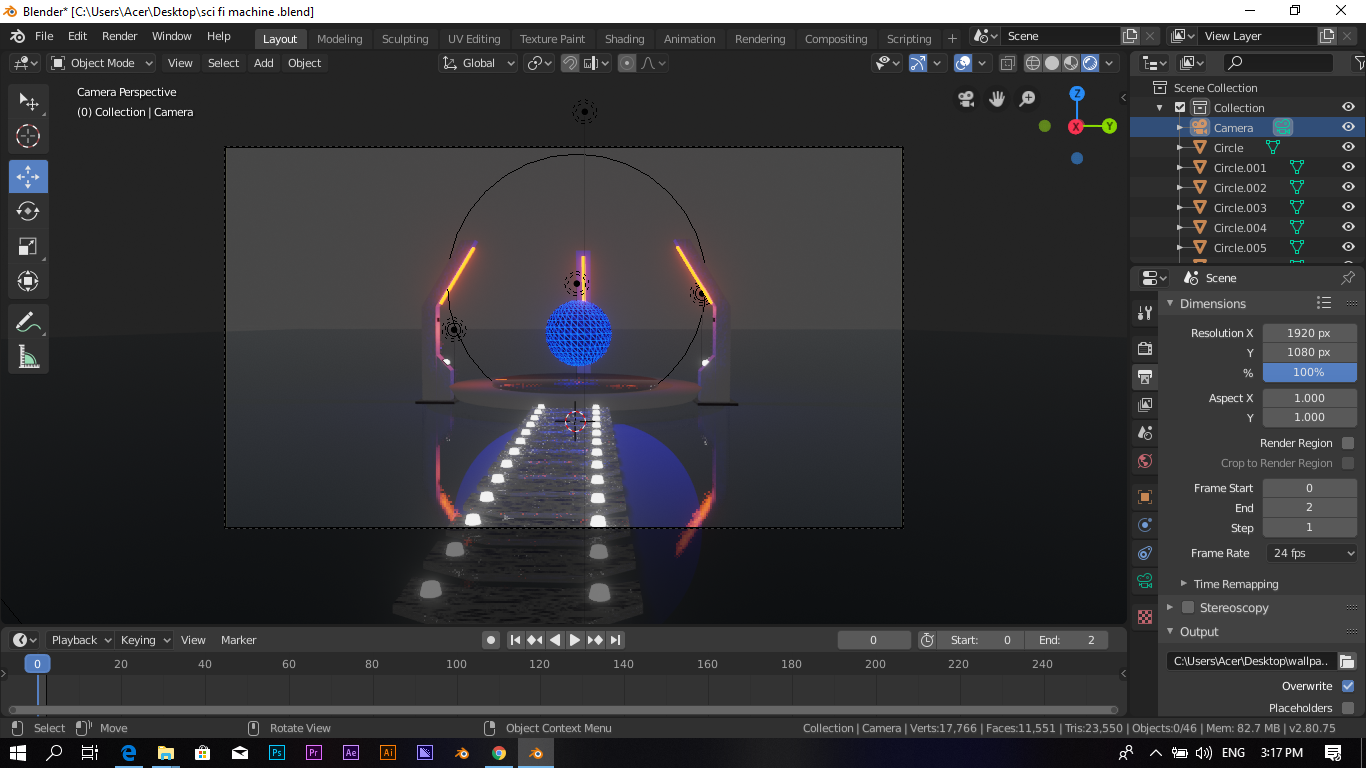
Task: Open the World properties tab
Action: point(1143,461)
